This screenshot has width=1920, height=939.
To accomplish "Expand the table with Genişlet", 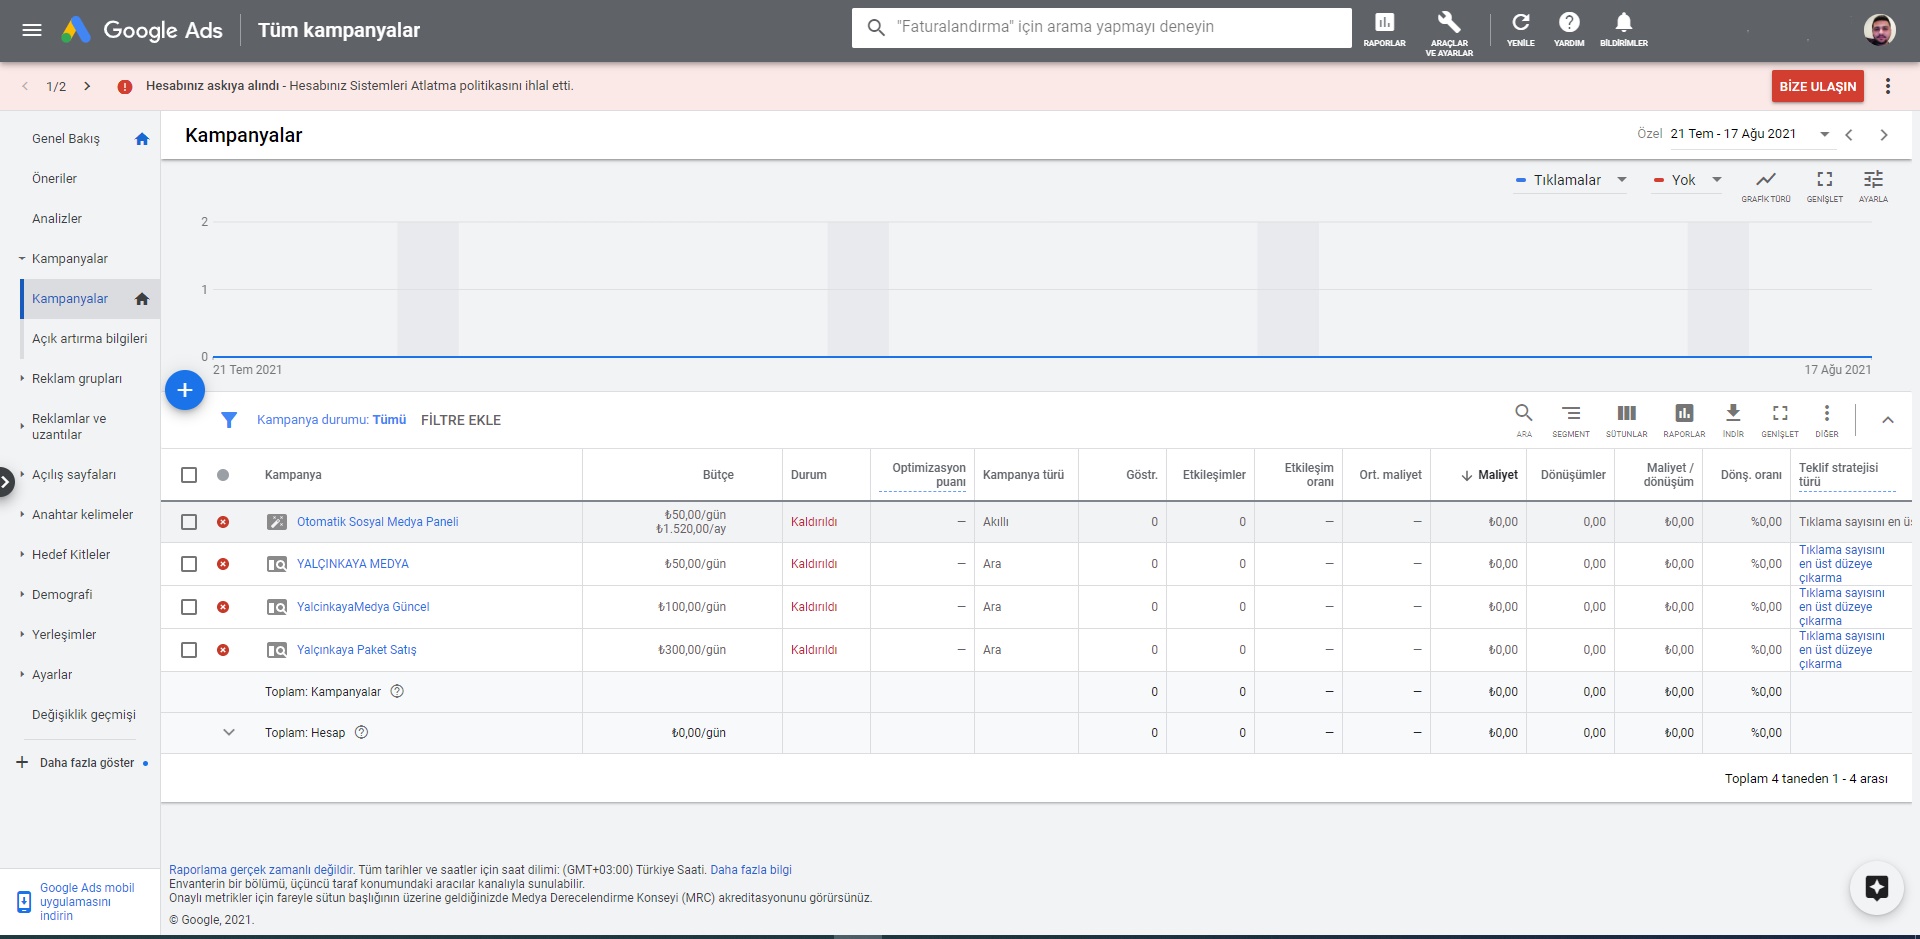I will coord(1780,420).
